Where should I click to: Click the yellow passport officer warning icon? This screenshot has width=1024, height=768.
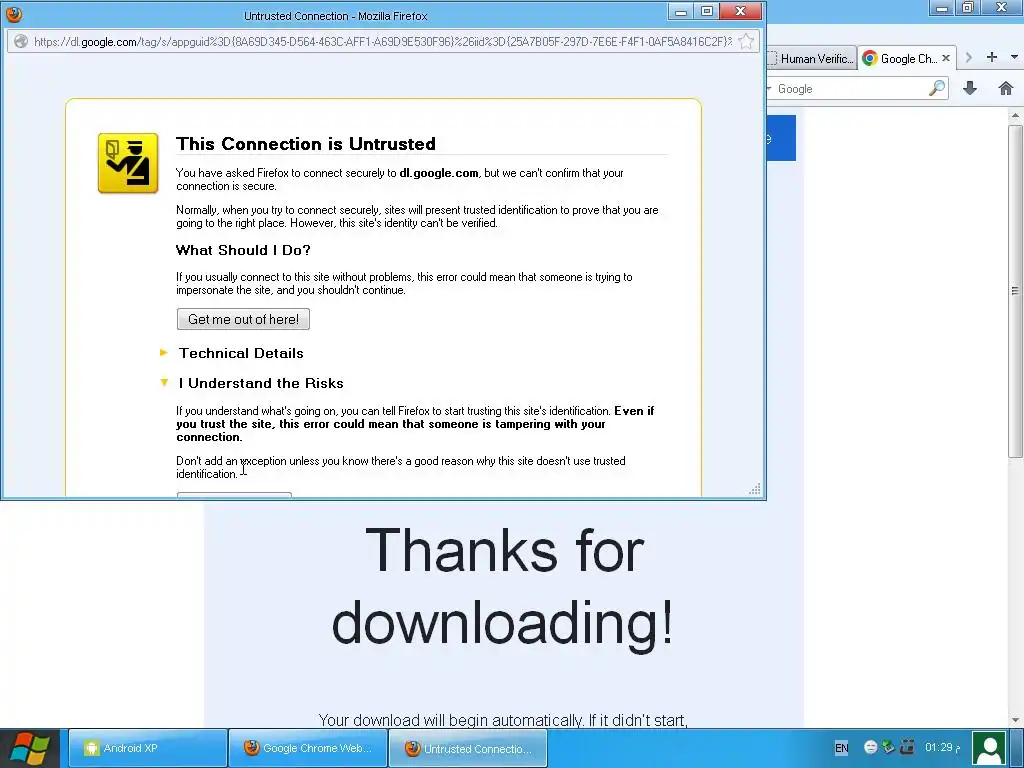[x=128, y=163]
